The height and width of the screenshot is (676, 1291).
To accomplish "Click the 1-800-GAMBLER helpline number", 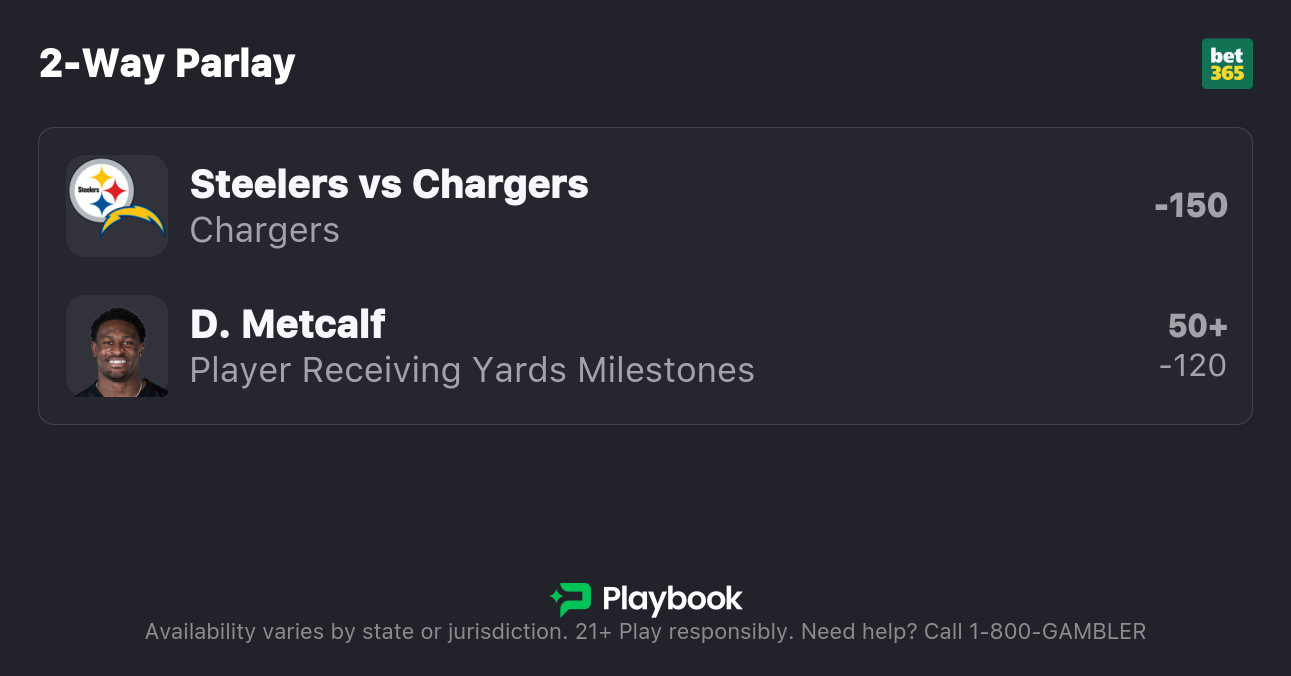I will click(x=1057, y=632).
